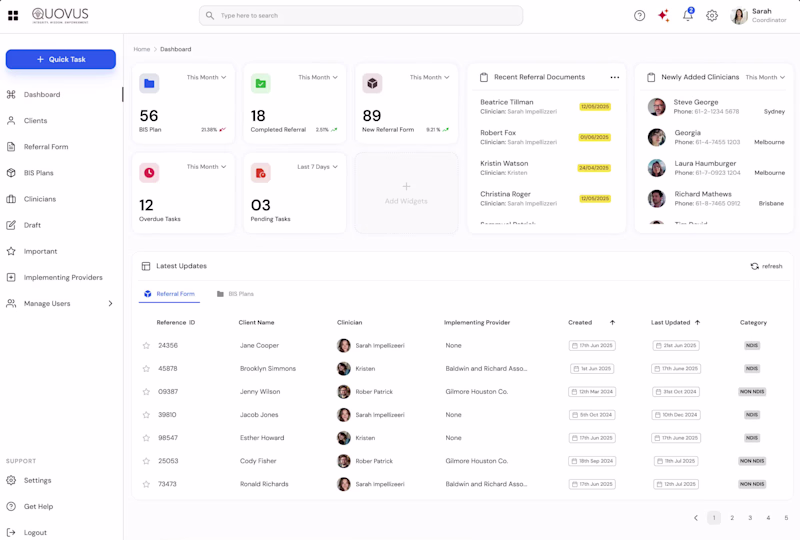Click the Clinicians briefcase icon
Image resolution: width=800 pixels, height=540 pixels.
click(11, 199)
